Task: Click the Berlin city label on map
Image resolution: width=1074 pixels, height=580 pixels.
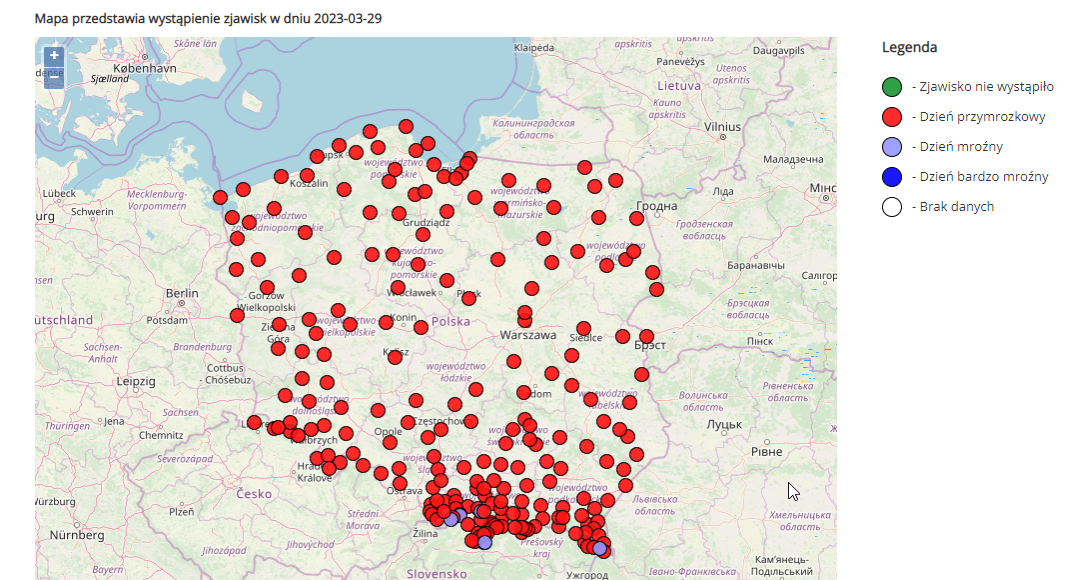Action: click(184, 293)
